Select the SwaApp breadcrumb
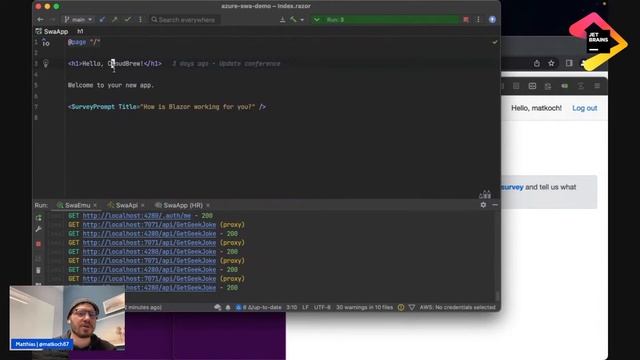The height and width of the screenshot is (360, 640). tap(52, 31)
